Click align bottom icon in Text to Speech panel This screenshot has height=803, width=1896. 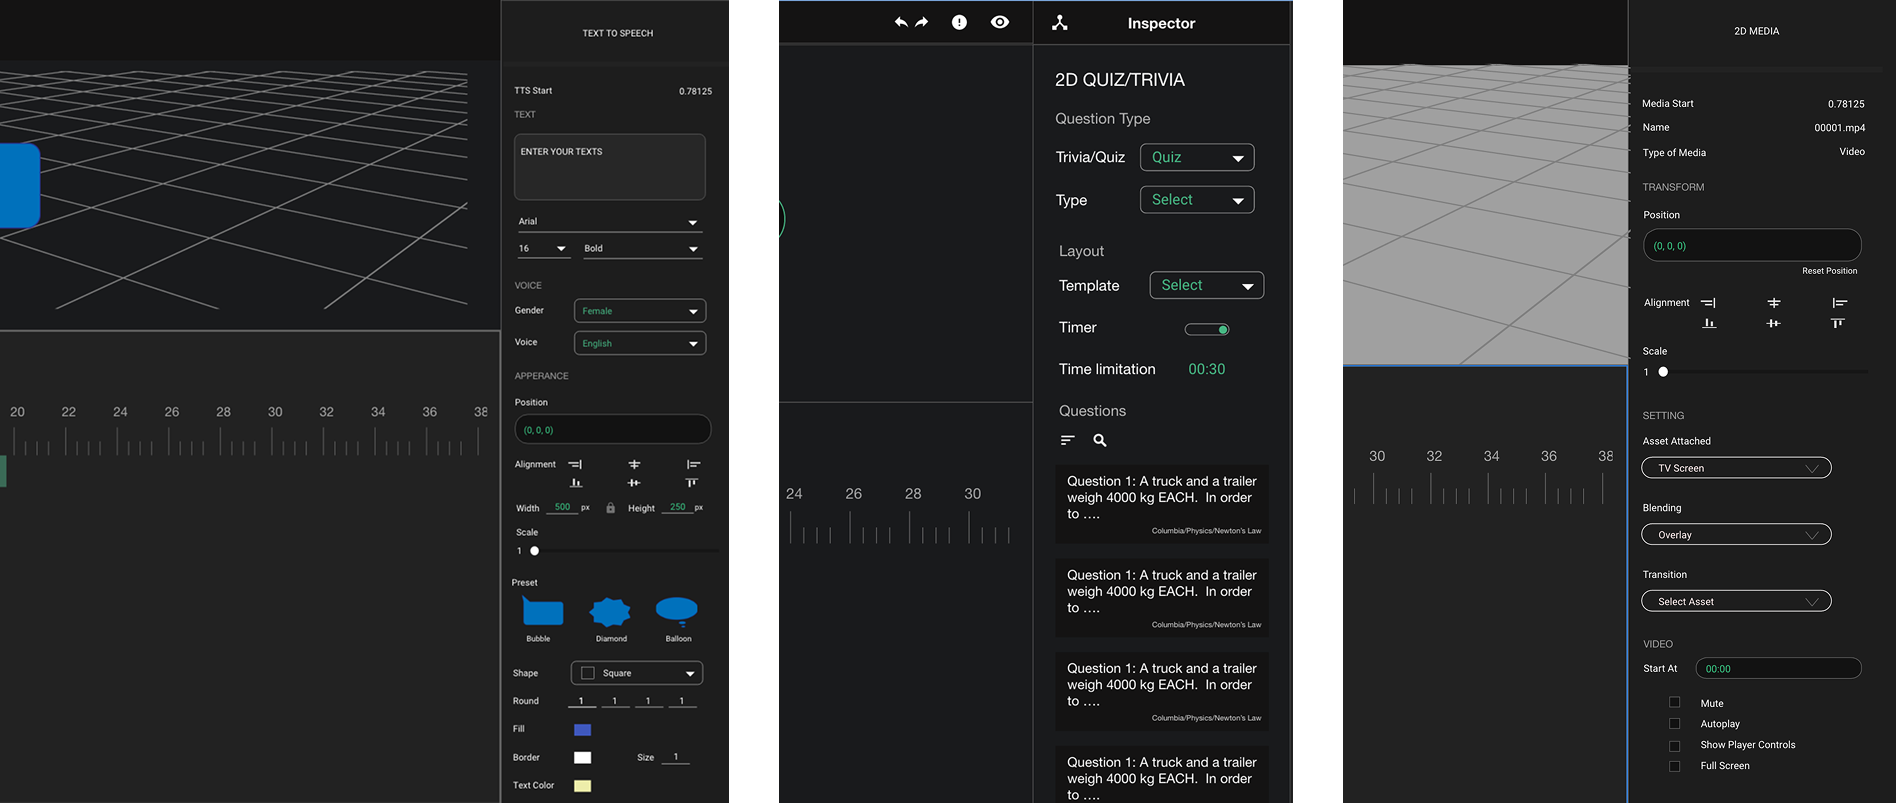click(x=576, y=483)
